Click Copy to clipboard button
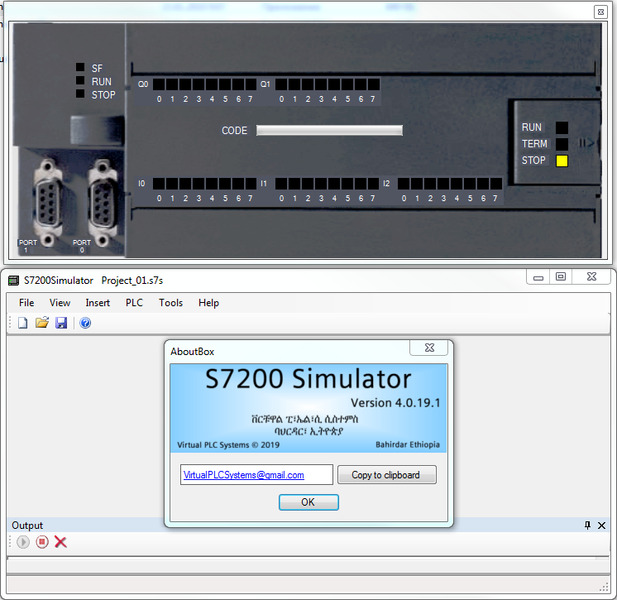Screen dimensions: 617x600 coord(386,475)
